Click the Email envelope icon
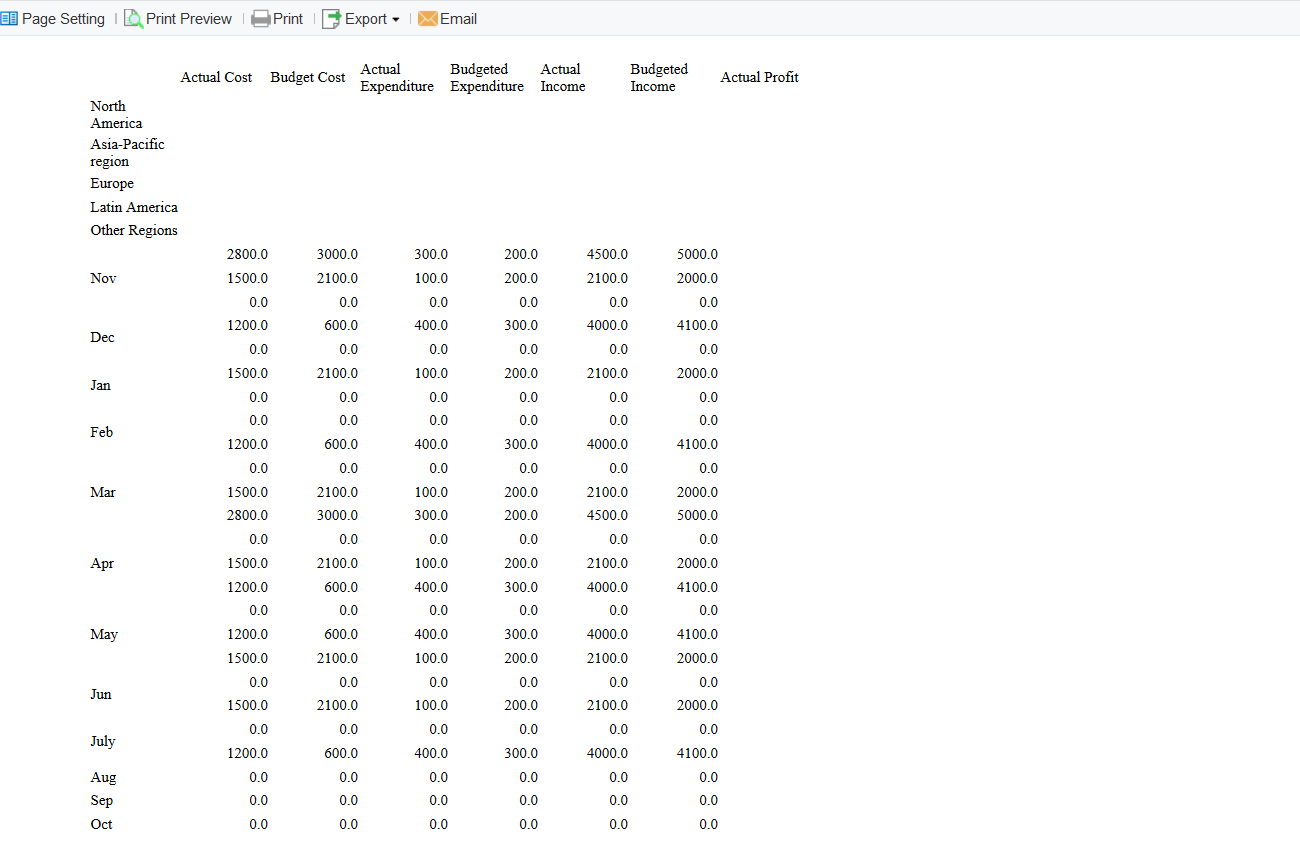This screenshot has width=1300, height=865. coord(428,18)
